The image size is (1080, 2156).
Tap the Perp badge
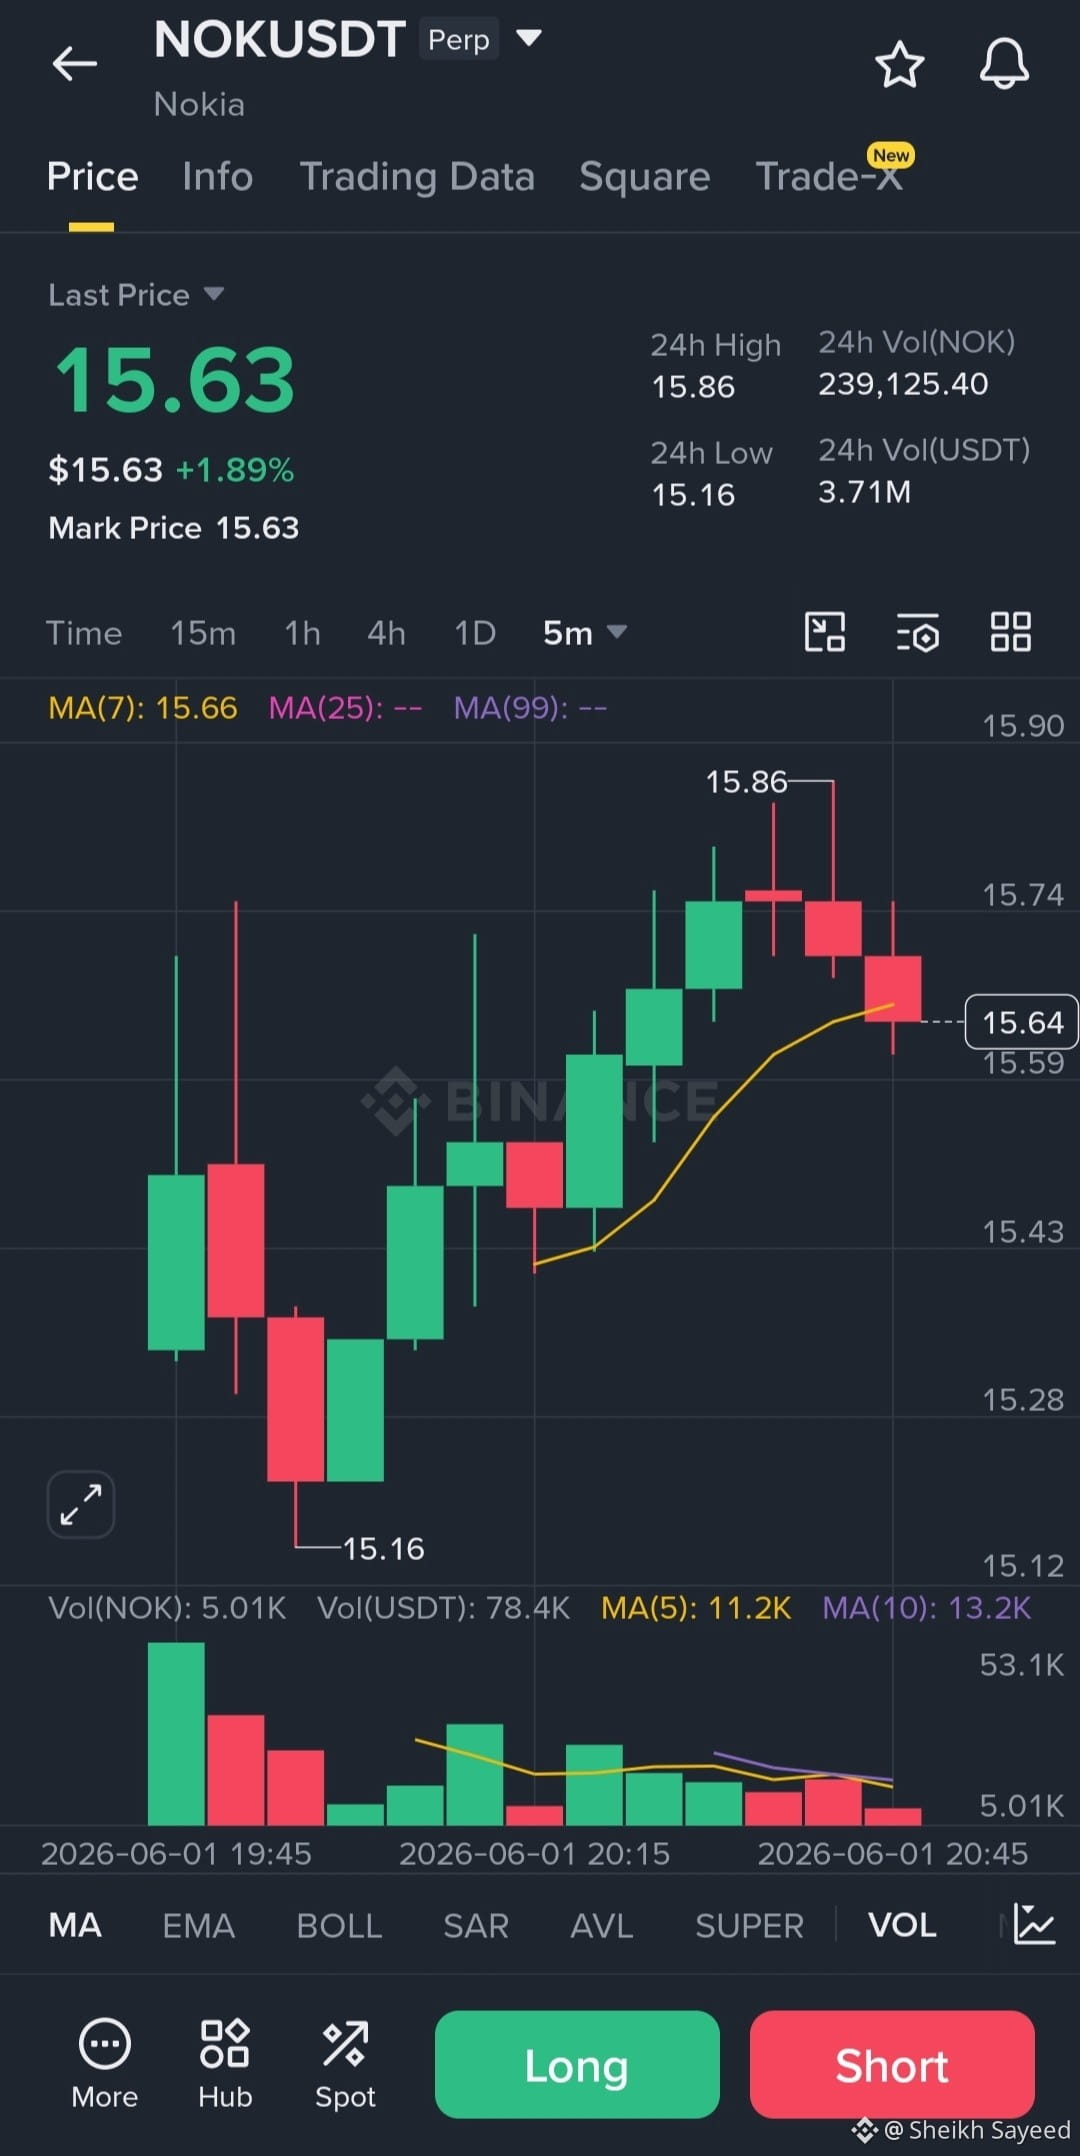[459, 40]
